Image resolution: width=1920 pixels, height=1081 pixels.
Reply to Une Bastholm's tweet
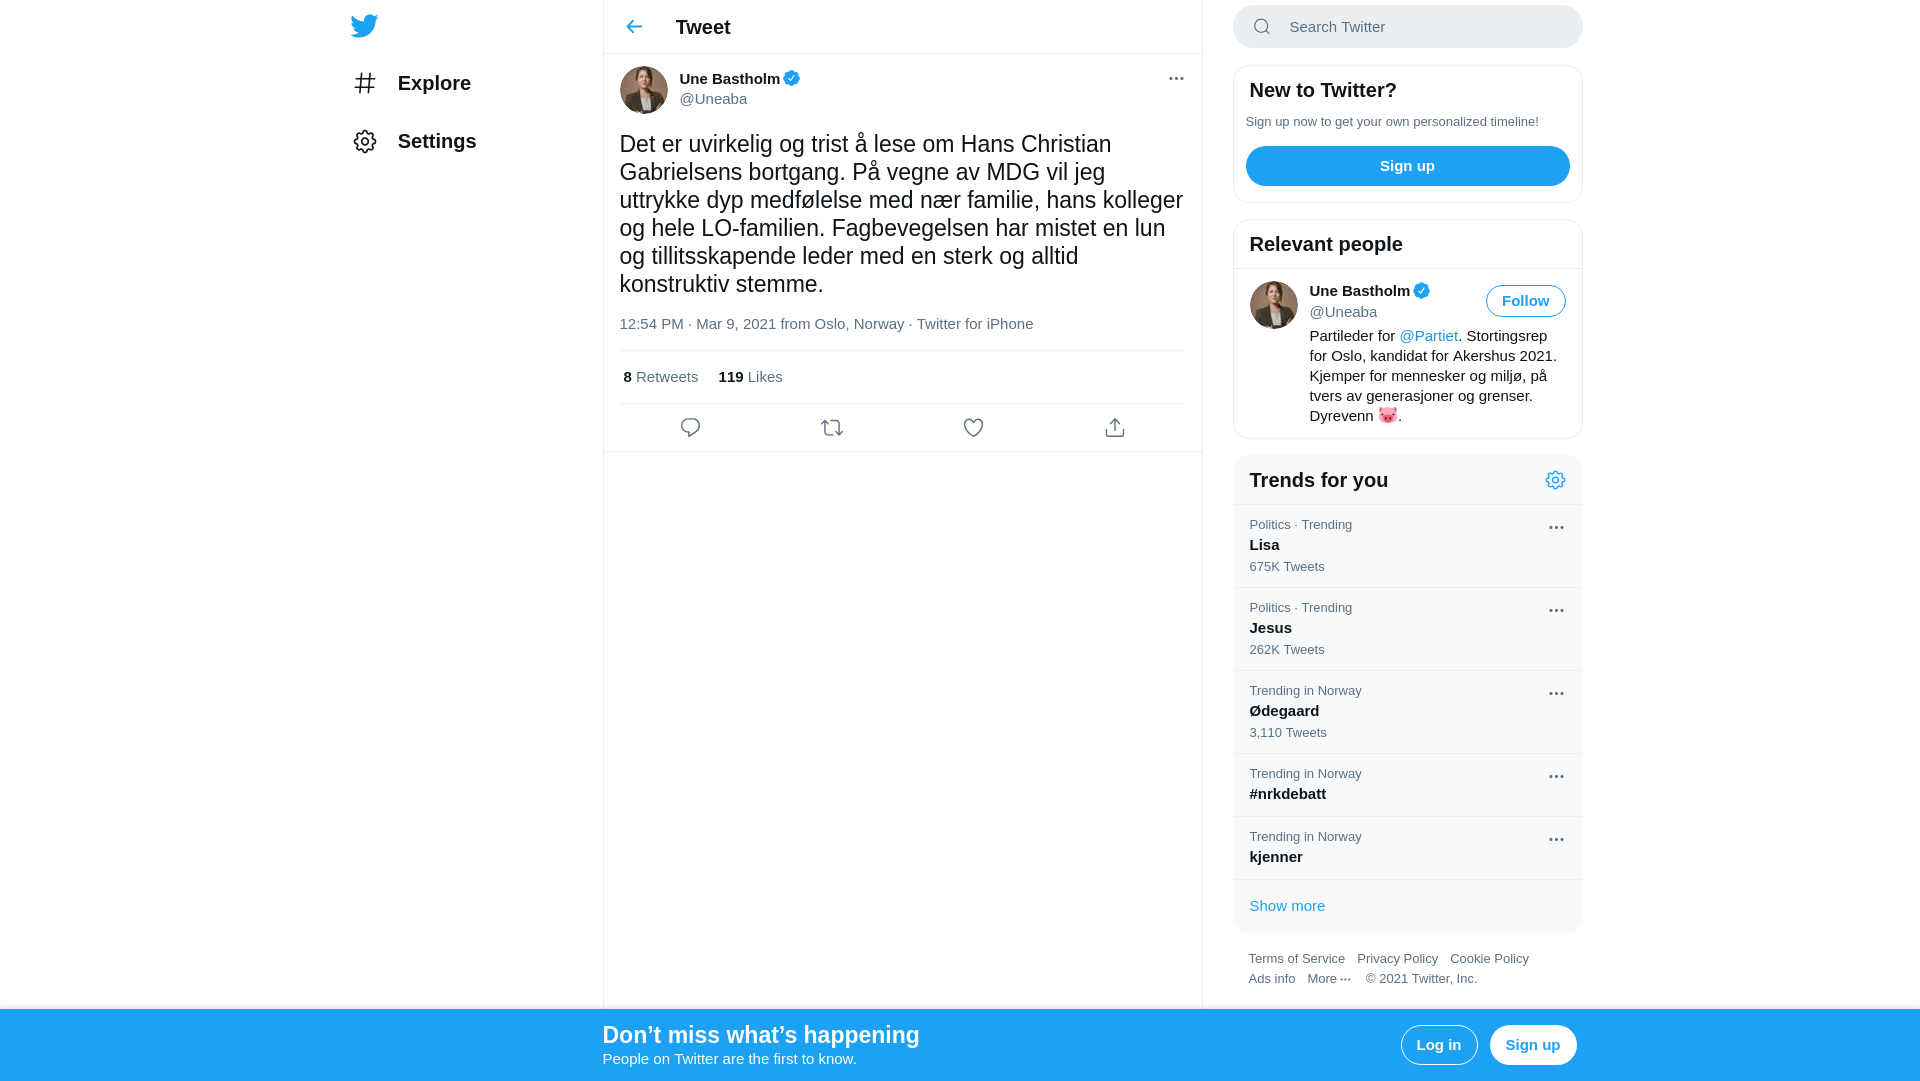[x=690, y=428]
